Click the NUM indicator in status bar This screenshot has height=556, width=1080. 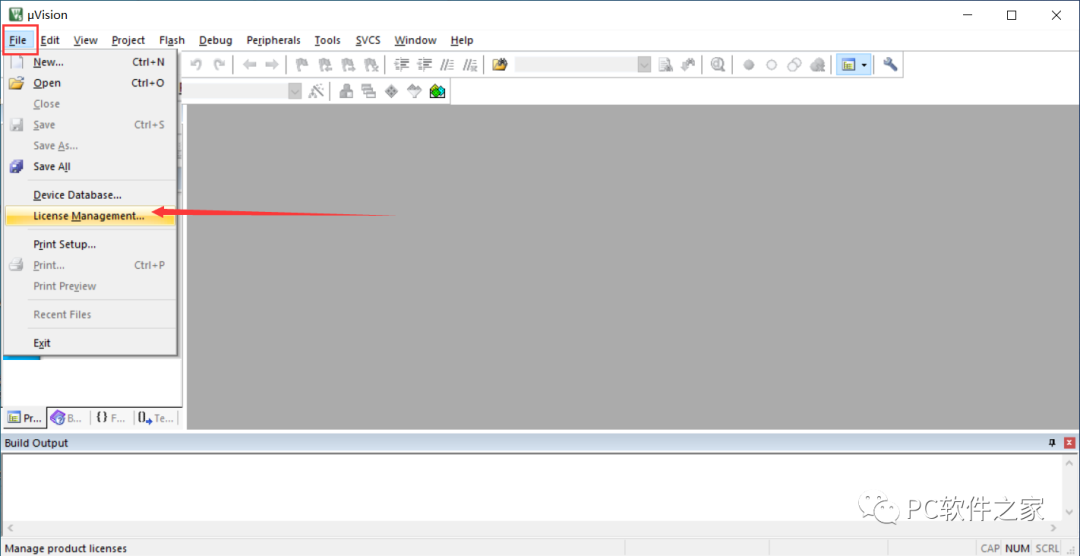point(1017,548)
